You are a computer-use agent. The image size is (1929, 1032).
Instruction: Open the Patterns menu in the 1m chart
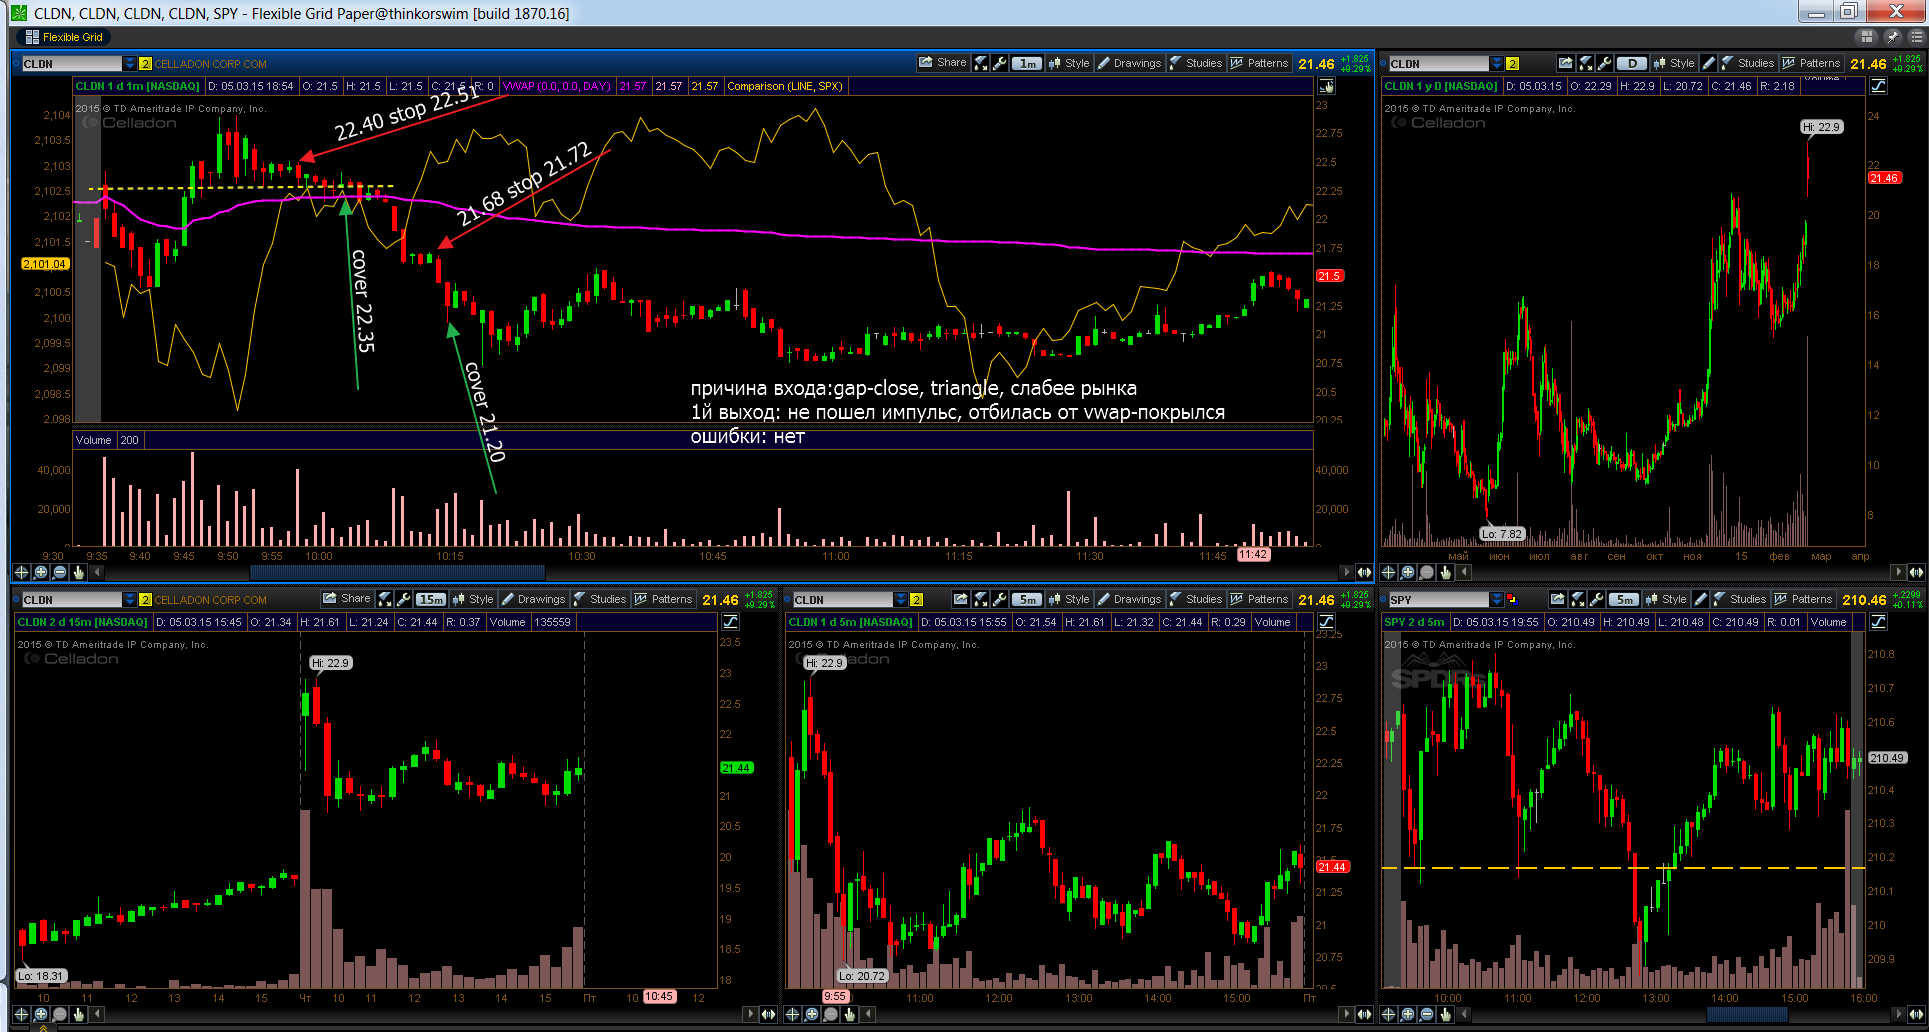(1259, 63)
